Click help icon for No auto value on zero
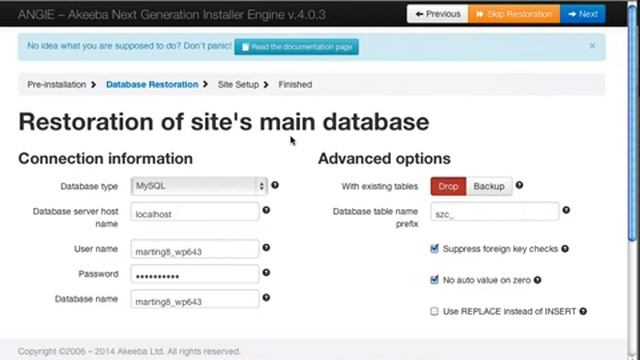This screenshot has width=640, height=360. 538,280
